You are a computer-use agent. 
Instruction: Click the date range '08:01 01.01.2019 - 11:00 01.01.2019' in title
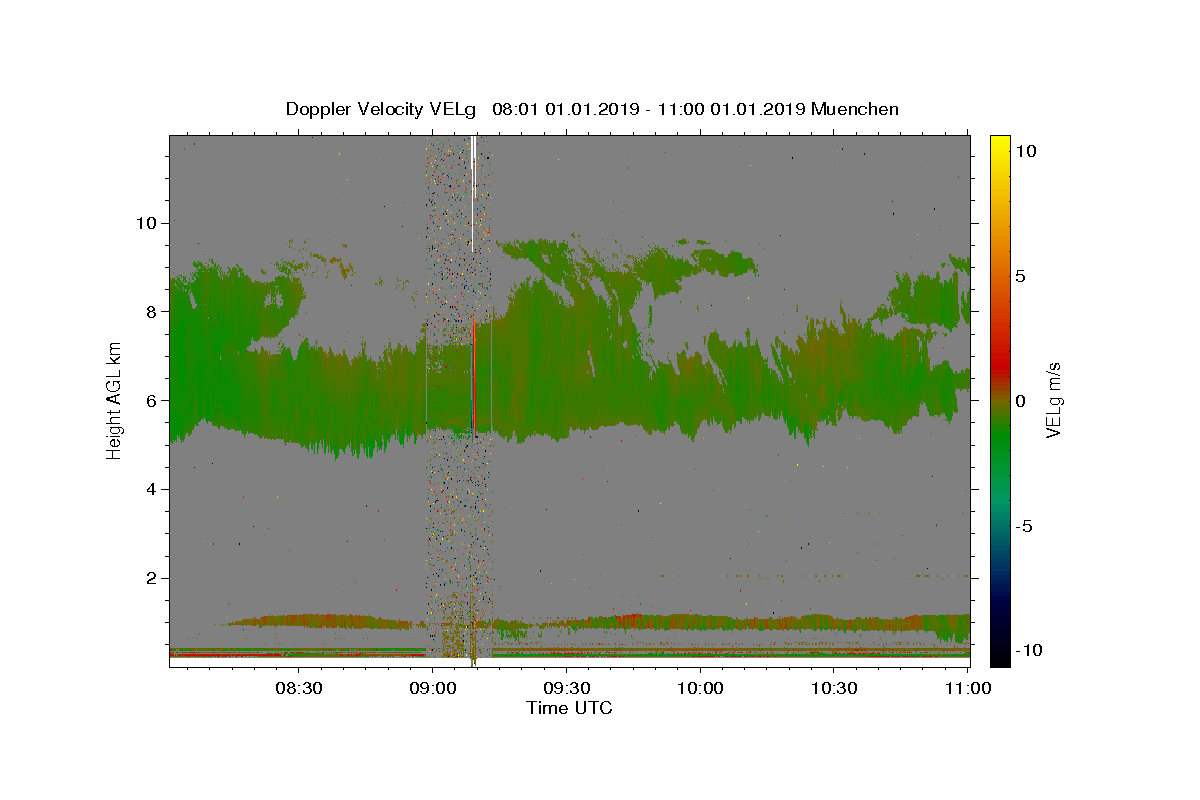pyautogui.click(x=649, y=109)
